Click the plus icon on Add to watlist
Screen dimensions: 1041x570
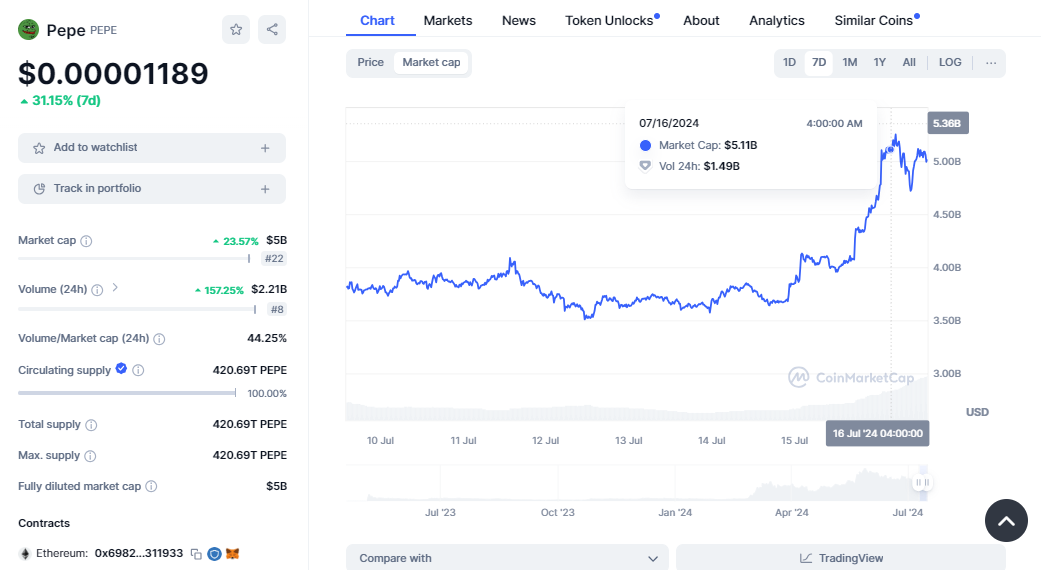pos(265,148)
